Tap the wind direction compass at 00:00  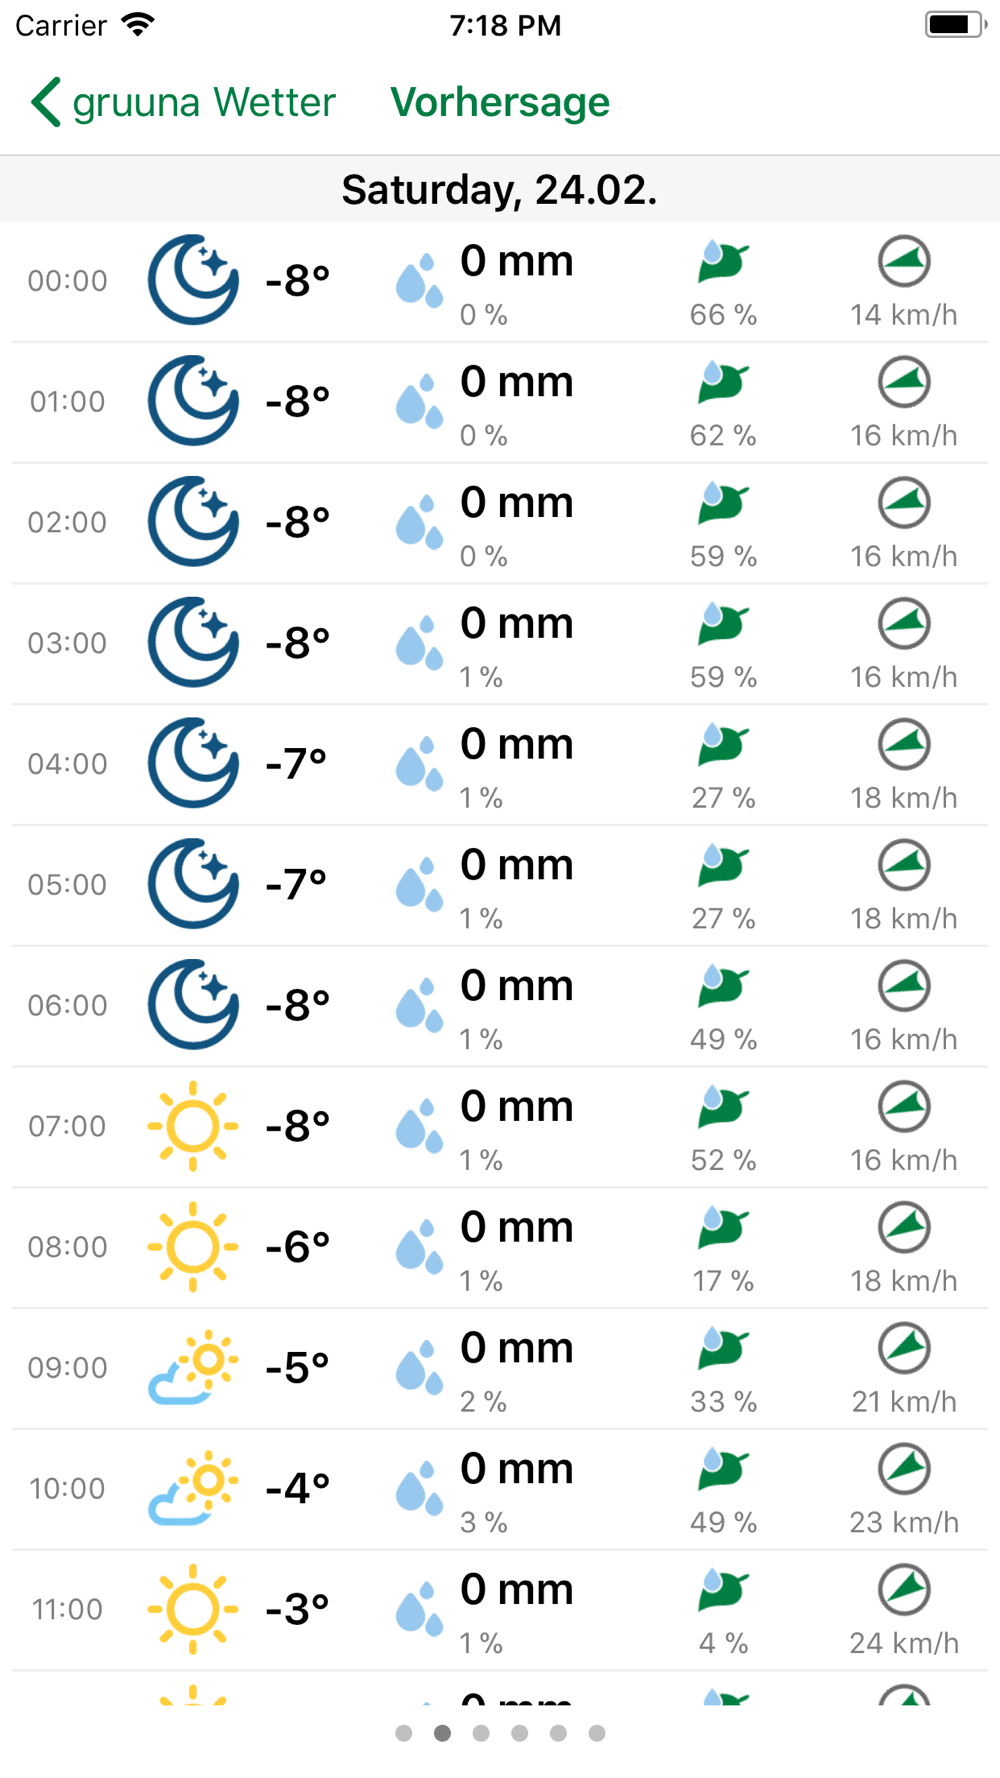904,261
